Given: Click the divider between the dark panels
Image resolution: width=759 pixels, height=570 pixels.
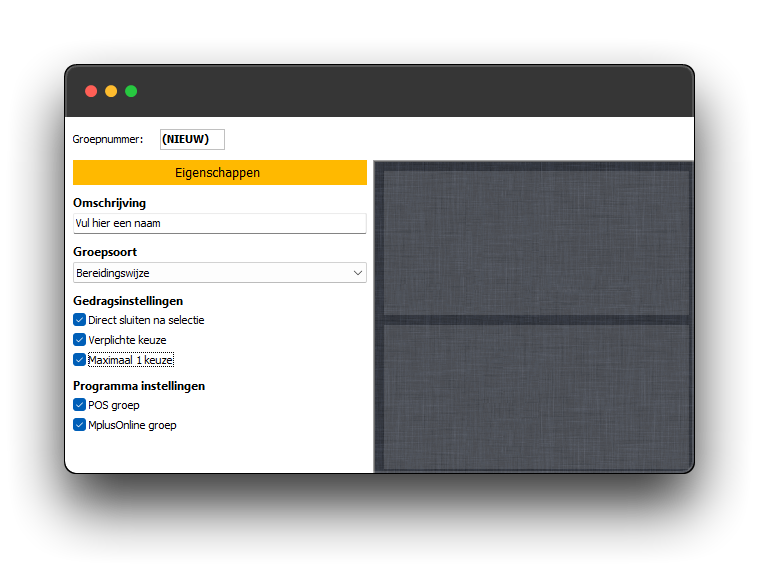Looking at the screenshot, I should pos(536,319).
